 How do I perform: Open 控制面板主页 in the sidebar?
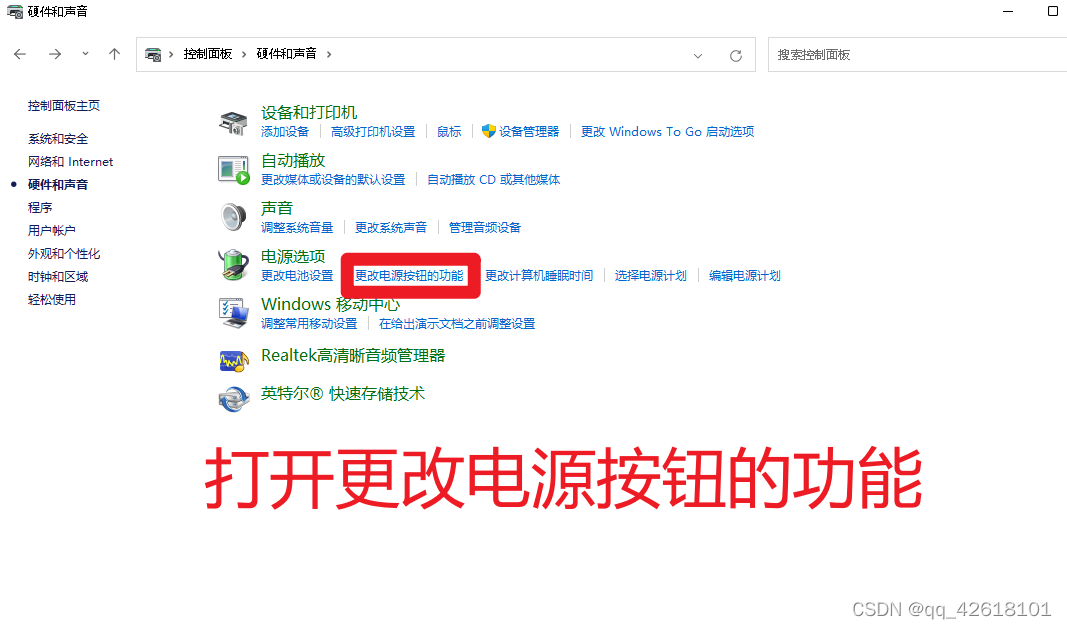coord(64,106)
